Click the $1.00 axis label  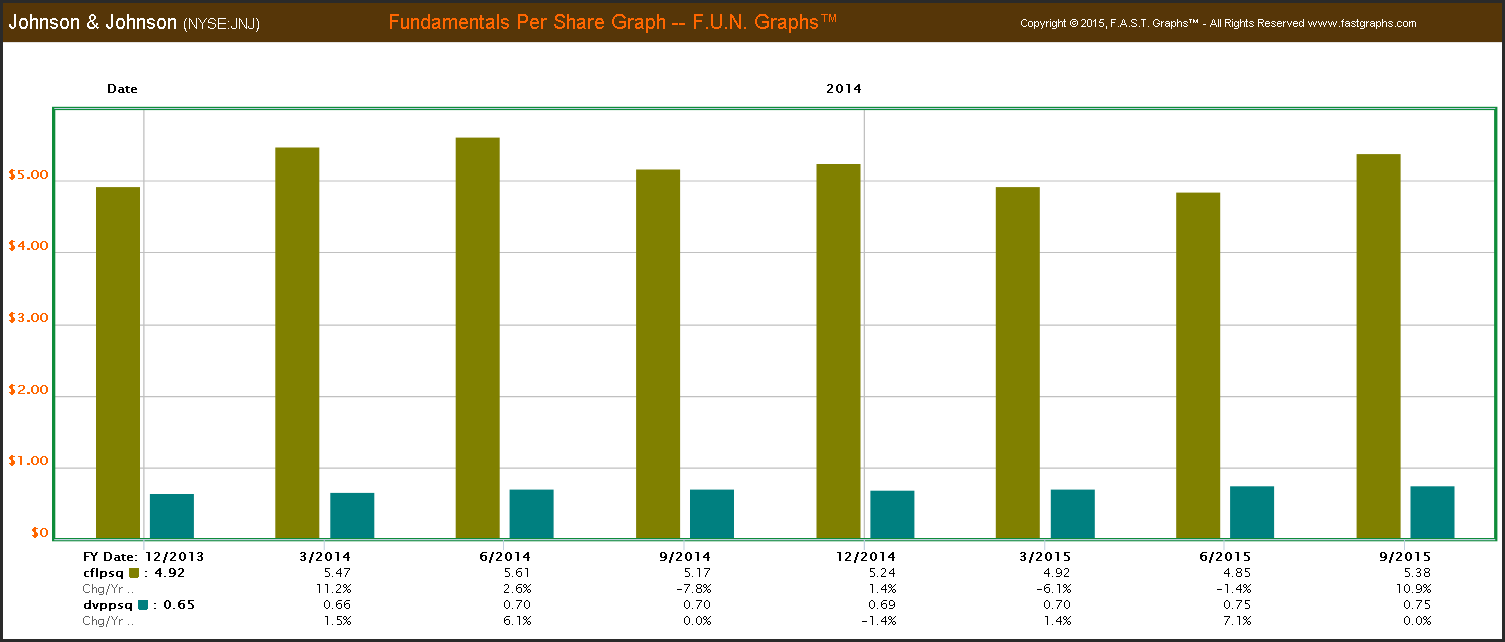tap(28, 463)
